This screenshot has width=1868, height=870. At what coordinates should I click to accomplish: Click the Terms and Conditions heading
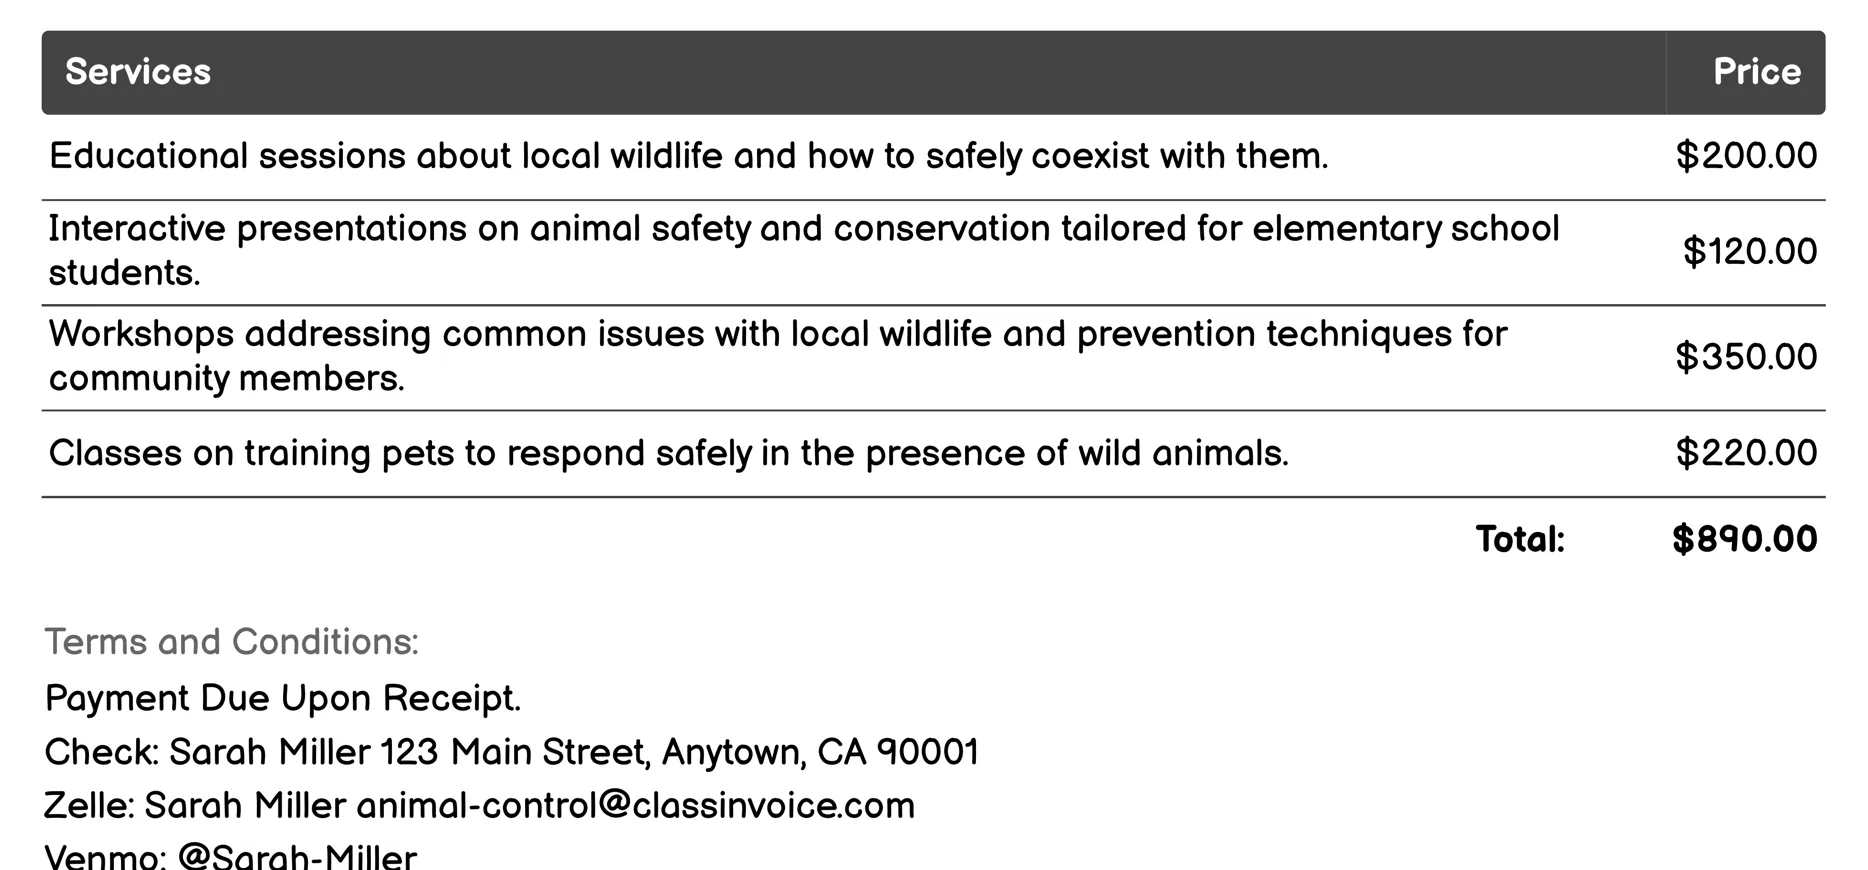pos(231,642)
